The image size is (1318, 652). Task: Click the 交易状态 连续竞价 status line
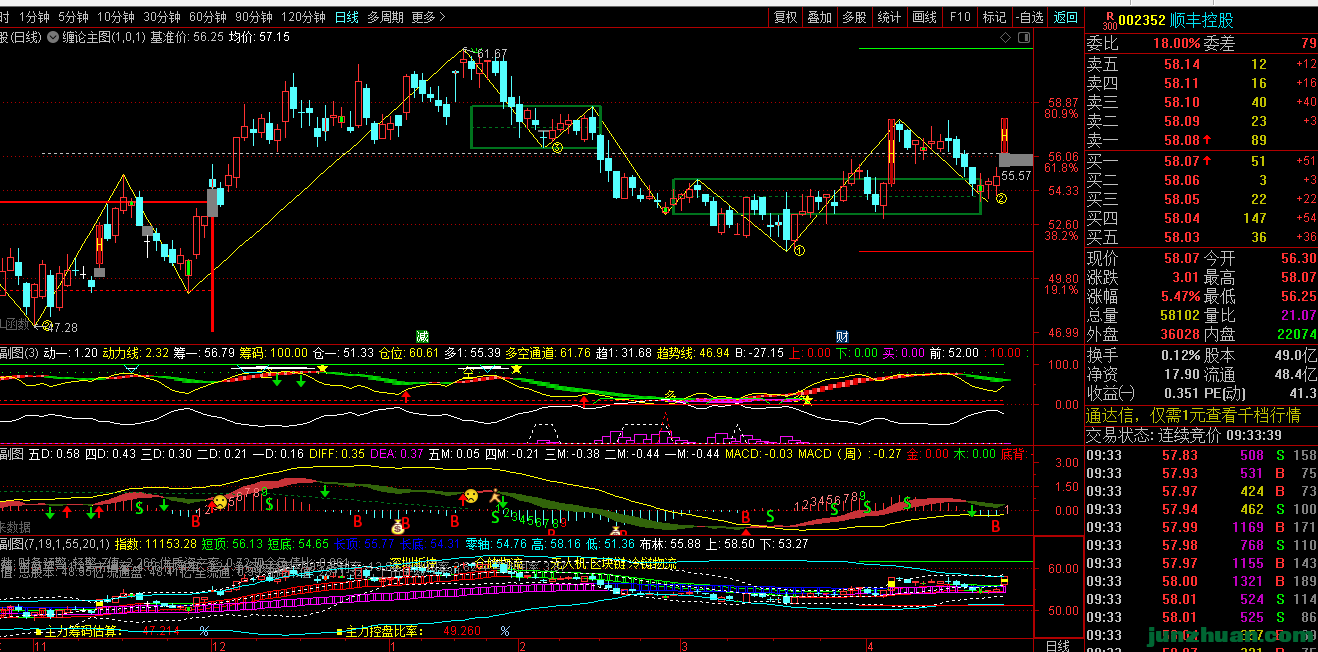click(1186, 435)
